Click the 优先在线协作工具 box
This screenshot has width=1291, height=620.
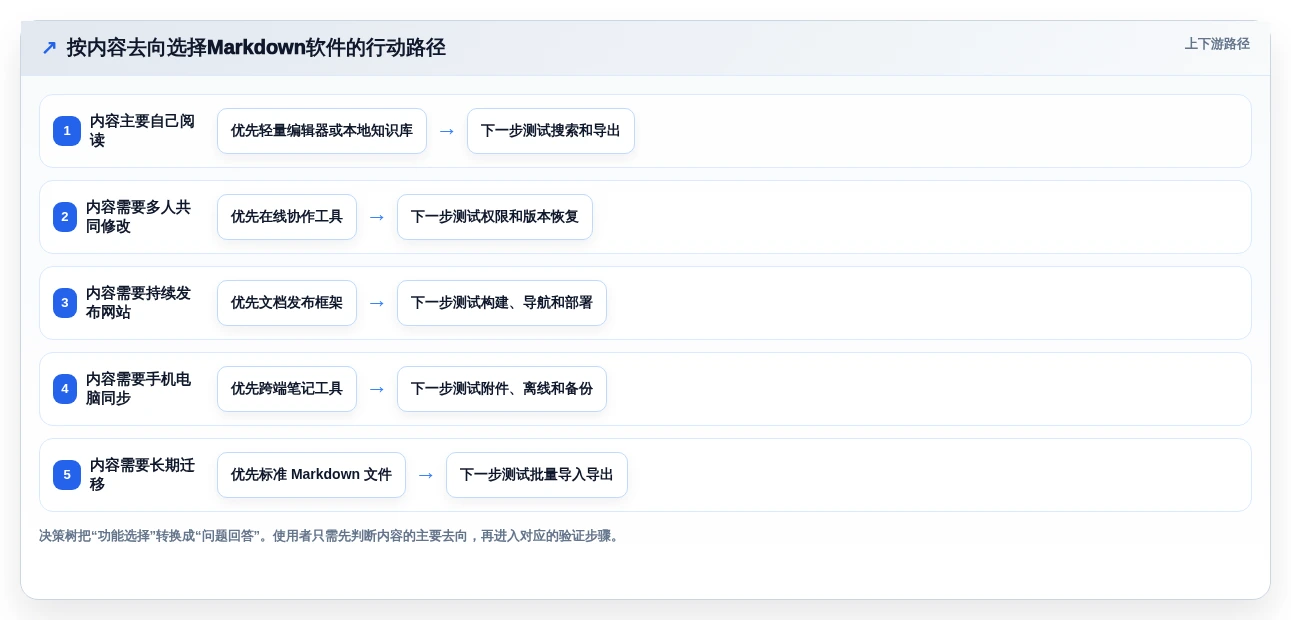click(x=287, y=217)
